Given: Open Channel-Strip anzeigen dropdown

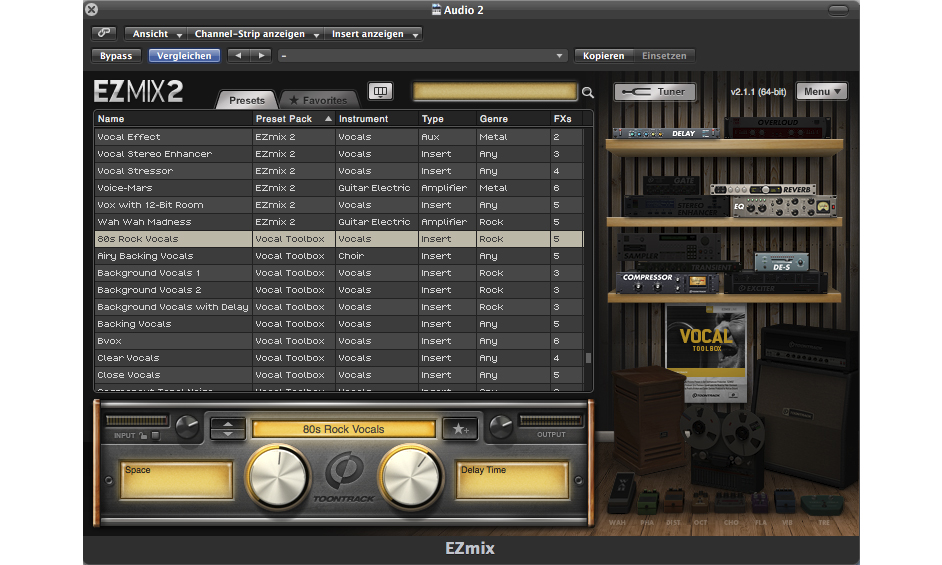Looking at the screenshot, I should coord(255,34).
